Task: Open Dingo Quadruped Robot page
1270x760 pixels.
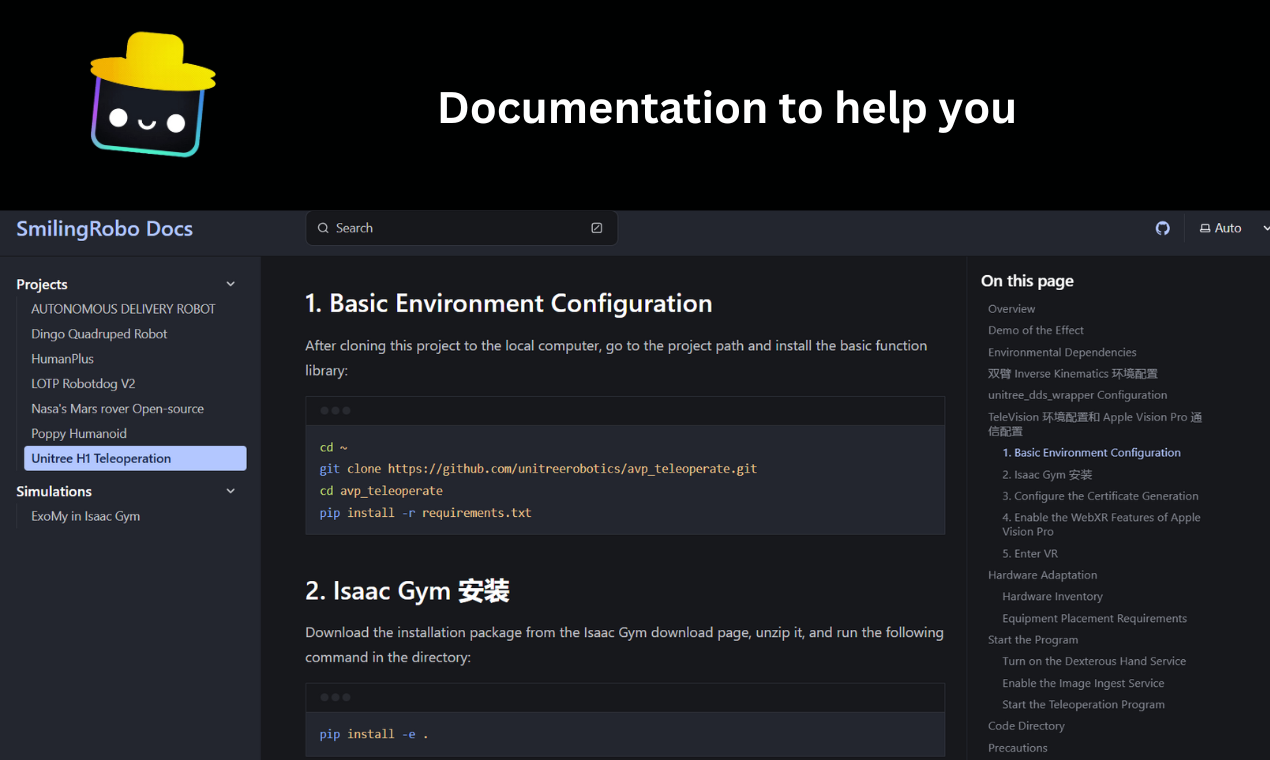Action: click(99, 334)
